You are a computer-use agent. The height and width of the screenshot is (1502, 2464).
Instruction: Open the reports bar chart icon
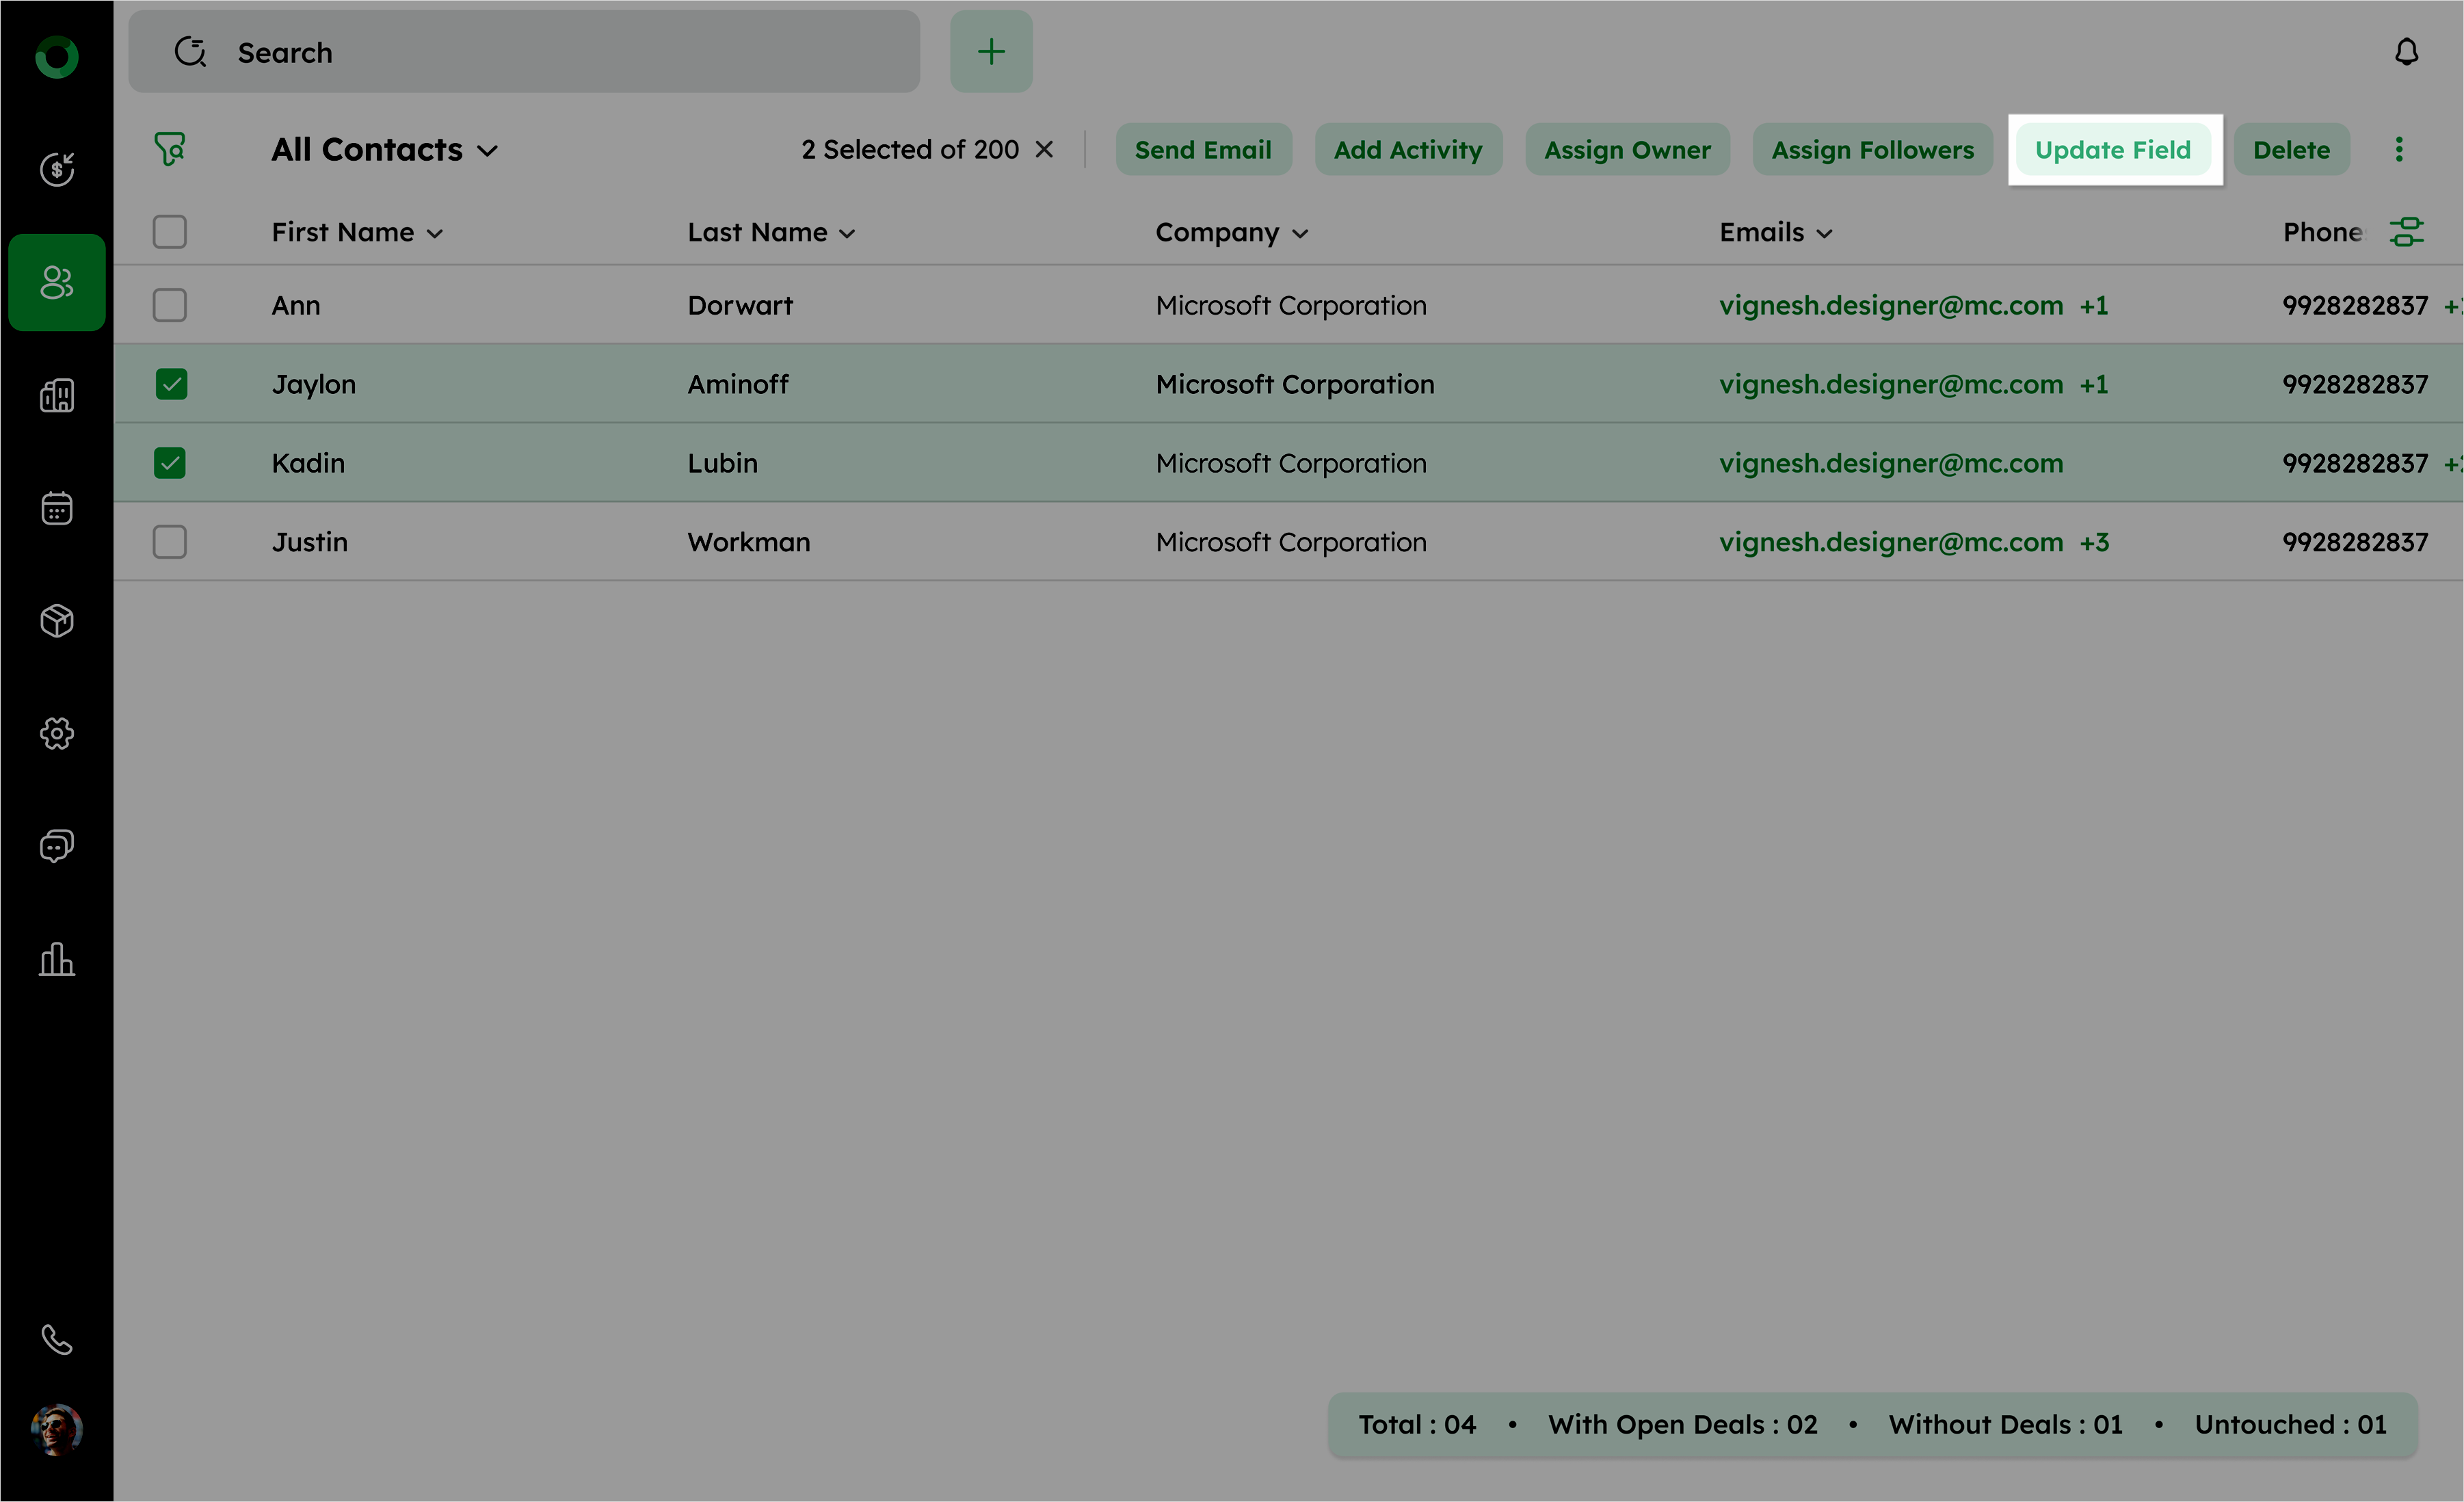[x=57, y=959]
